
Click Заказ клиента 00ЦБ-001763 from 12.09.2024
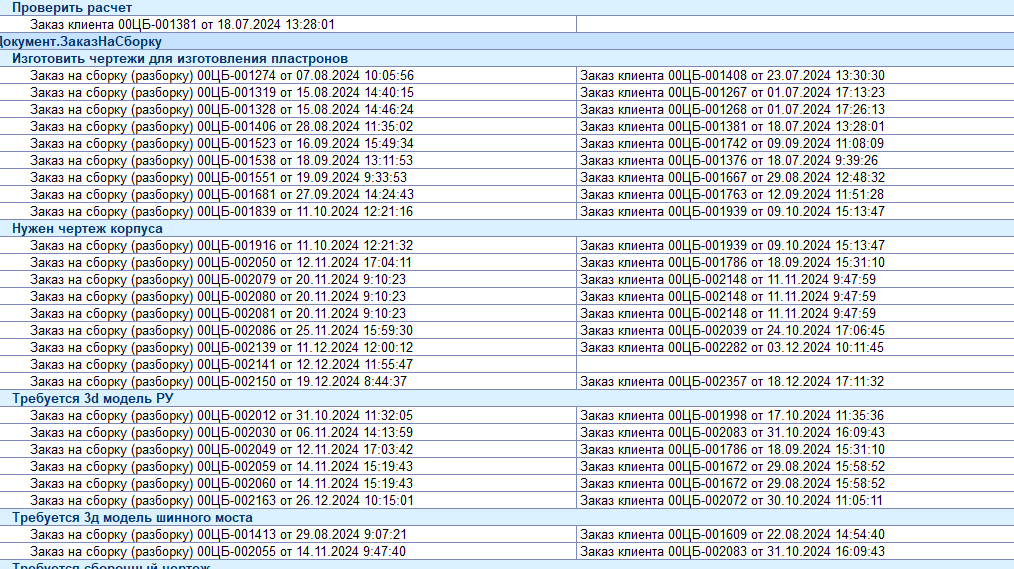click(732, 195)
